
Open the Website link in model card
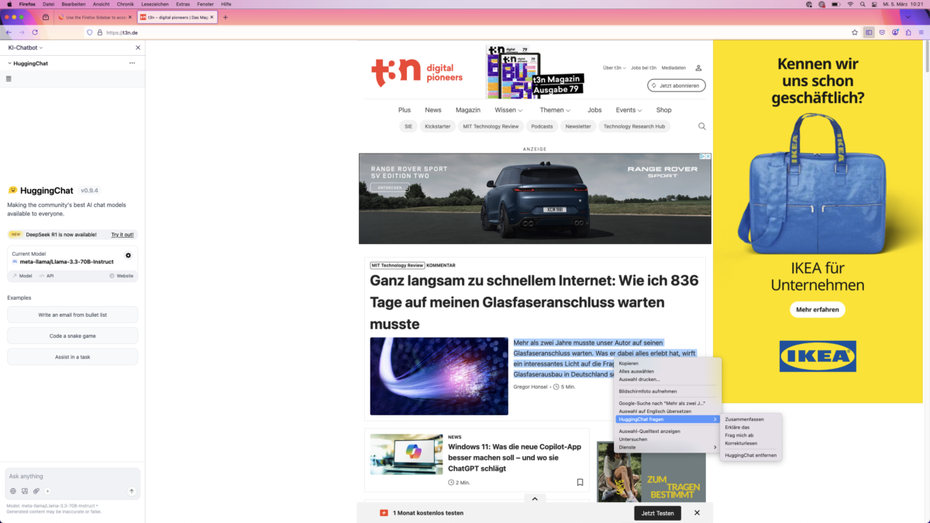pyautogui.click(x=122, y=276)
